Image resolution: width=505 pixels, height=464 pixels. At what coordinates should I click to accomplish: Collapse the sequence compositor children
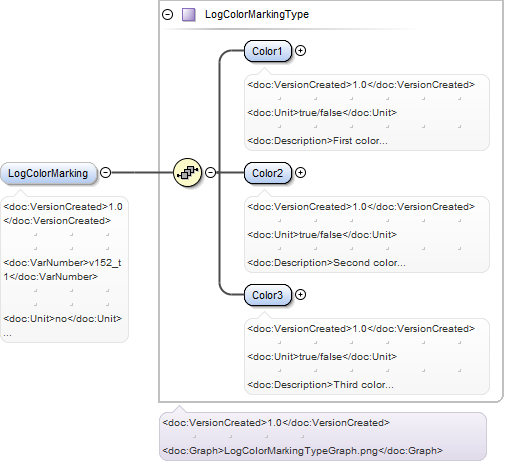pyautogui.click(x=210, y=173)
